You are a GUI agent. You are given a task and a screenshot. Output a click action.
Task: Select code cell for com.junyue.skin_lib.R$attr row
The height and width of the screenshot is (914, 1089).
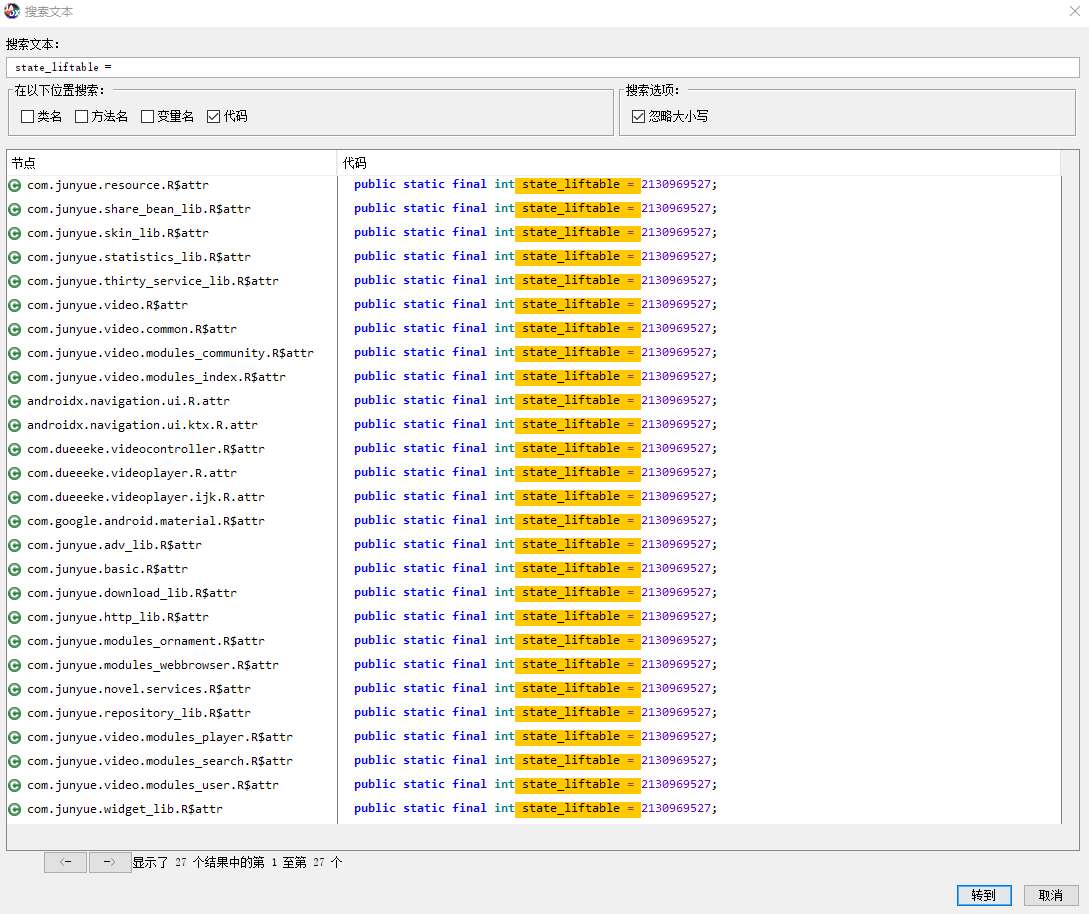click(x=699, y=233)
